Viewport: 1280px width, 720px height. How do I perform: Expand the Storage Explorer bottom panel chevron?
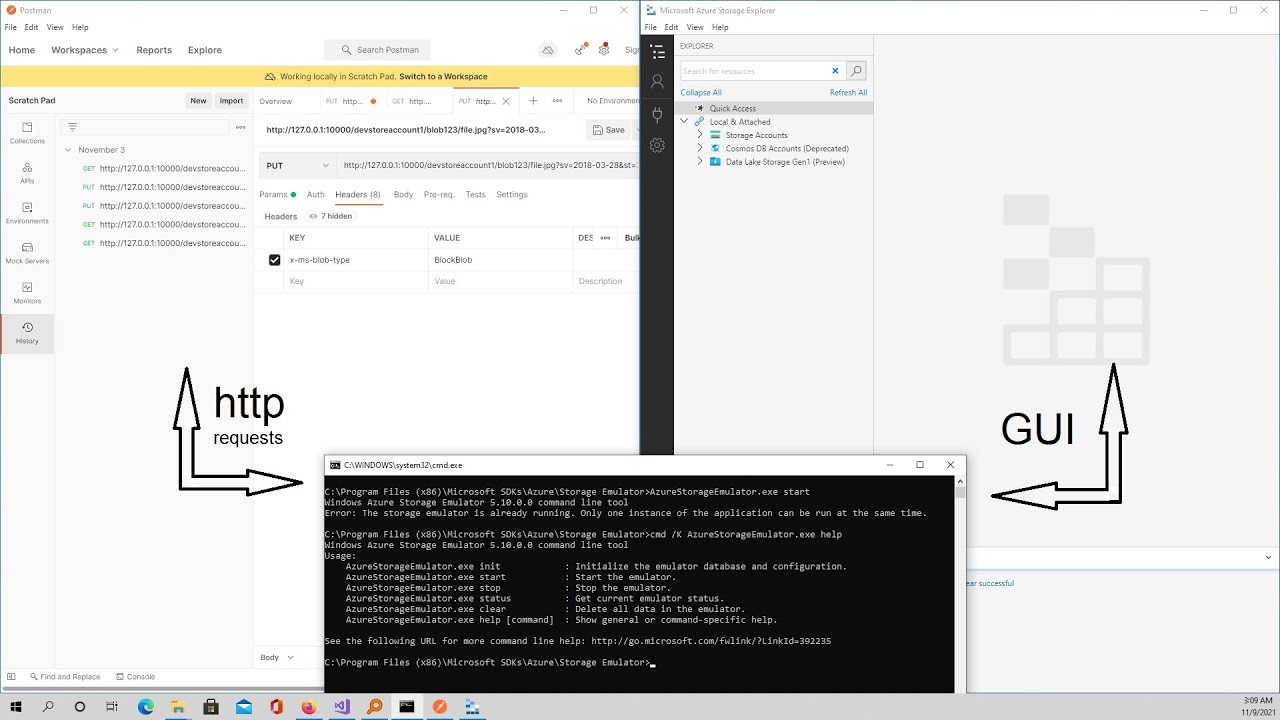1268,557
